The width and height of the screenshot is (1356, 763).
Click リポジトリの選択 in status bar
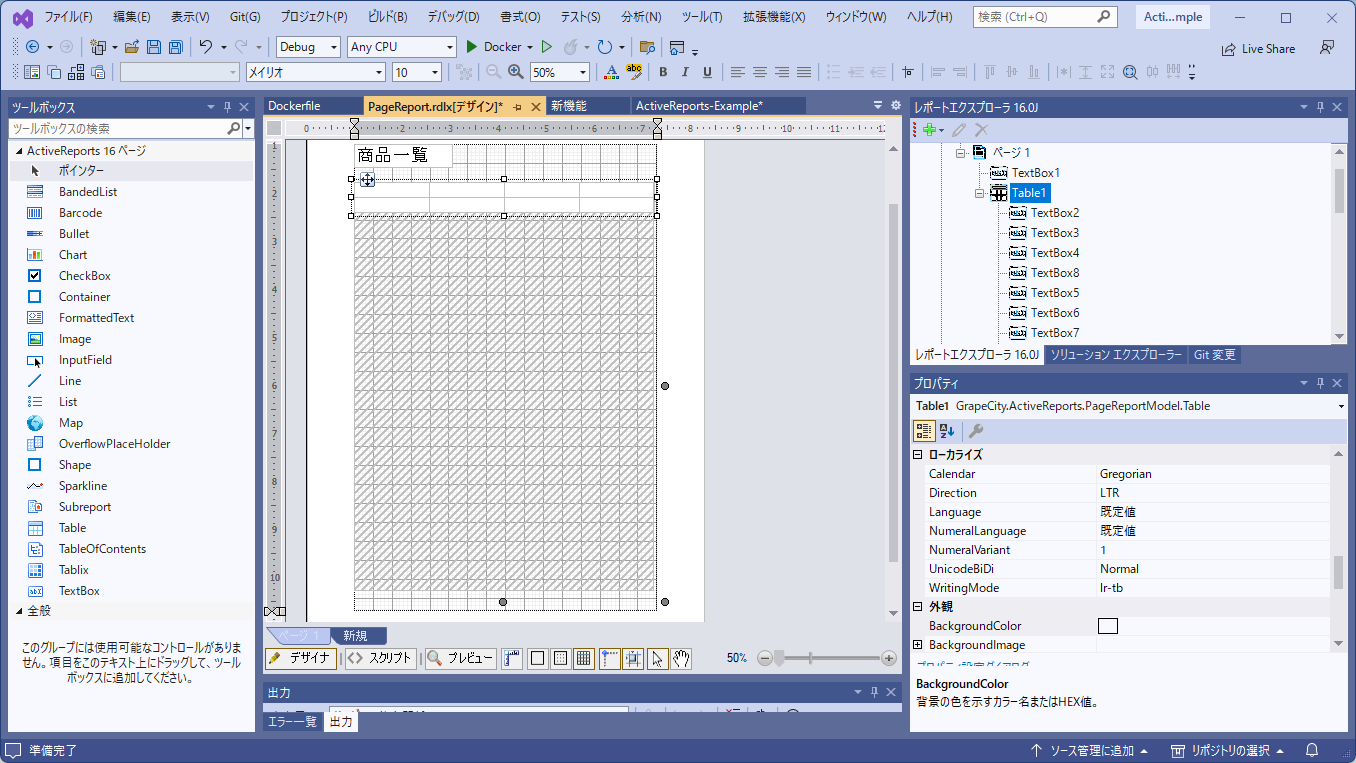[x=1227, y=751]
